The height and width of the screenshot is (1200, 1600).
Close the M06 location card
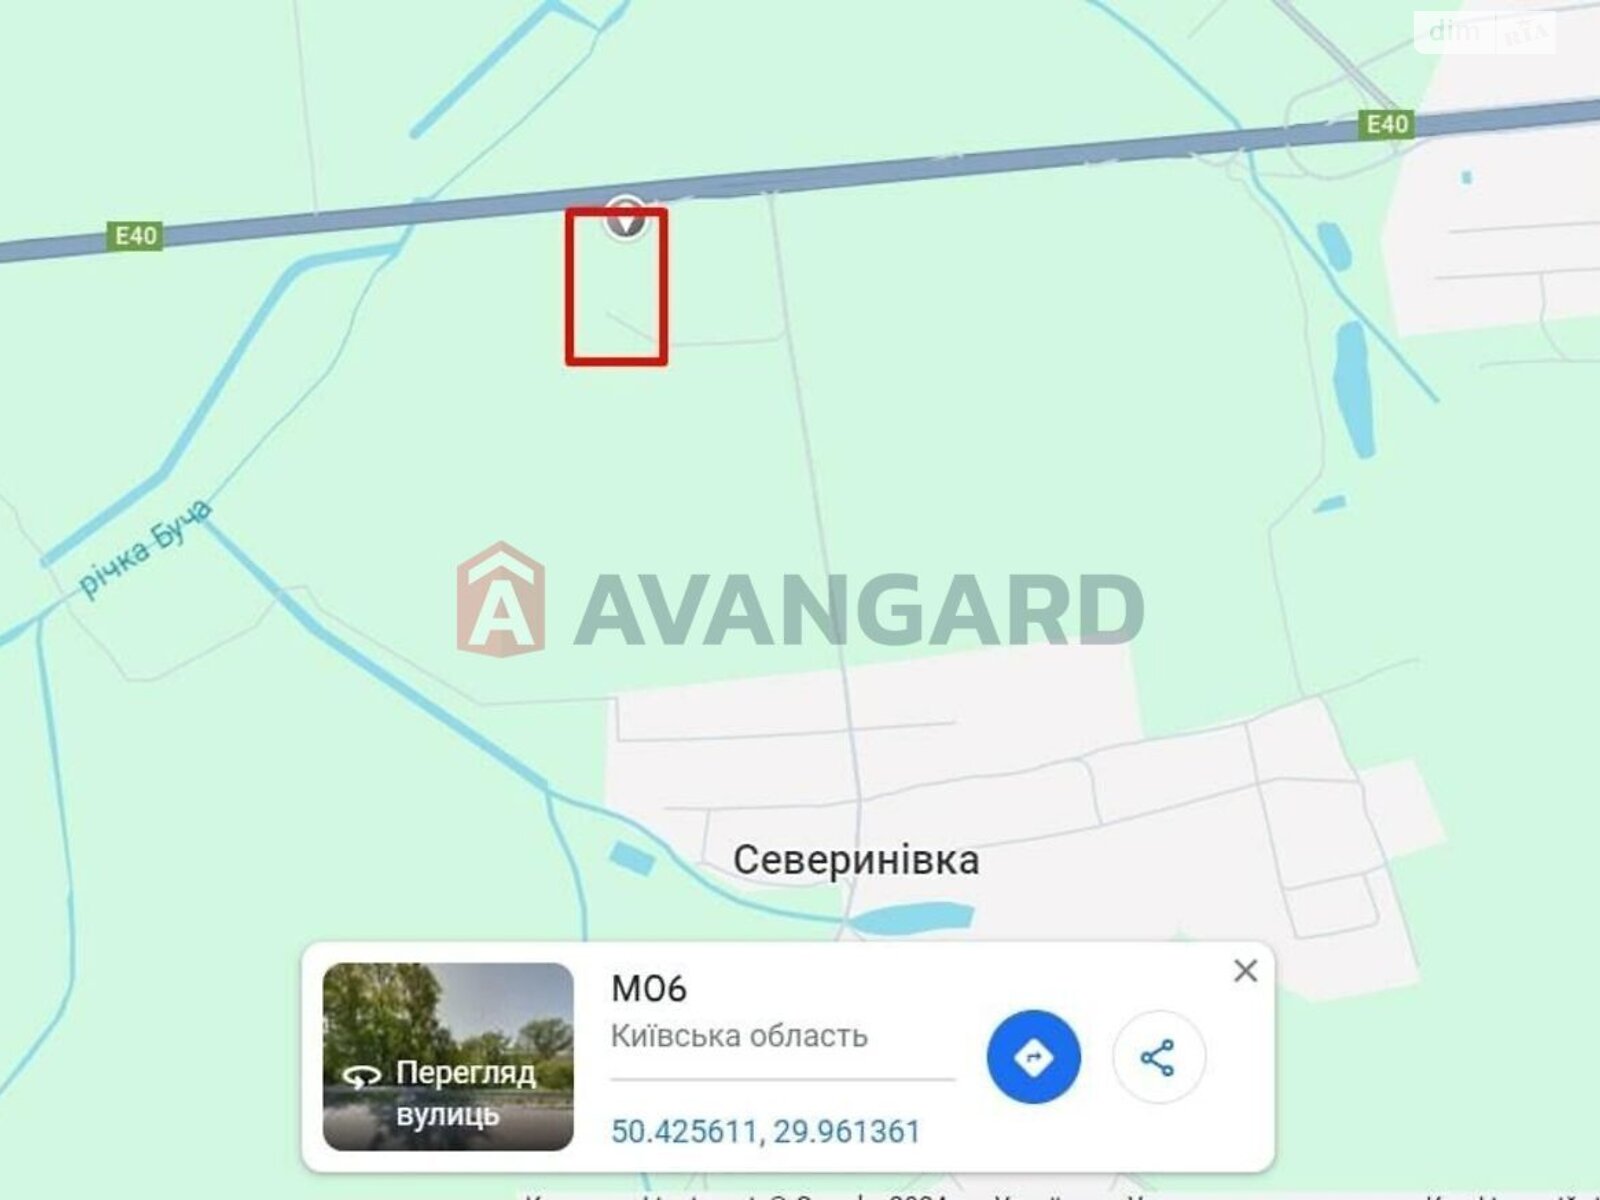click(x=1245, y=971)
